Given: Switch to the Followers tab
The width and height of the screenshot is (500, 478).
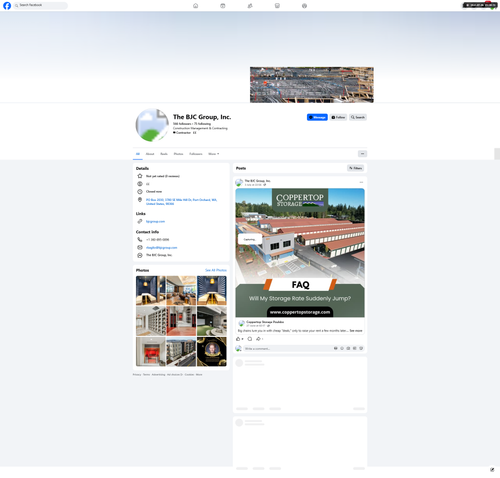Looking at the screenshot, I should (196, 154).
